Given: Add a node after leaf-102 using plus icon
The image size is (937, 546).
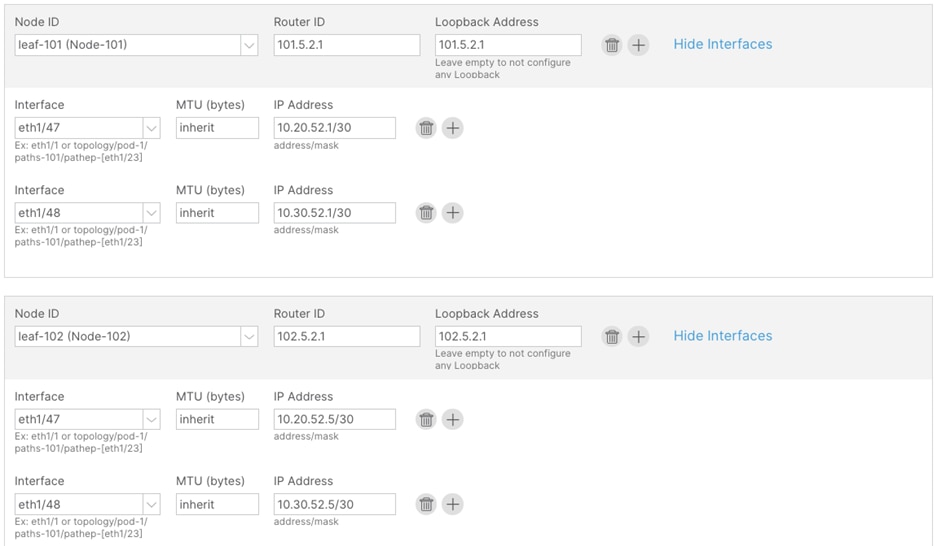Looking at the screenshot, I should tap(638, 336).
